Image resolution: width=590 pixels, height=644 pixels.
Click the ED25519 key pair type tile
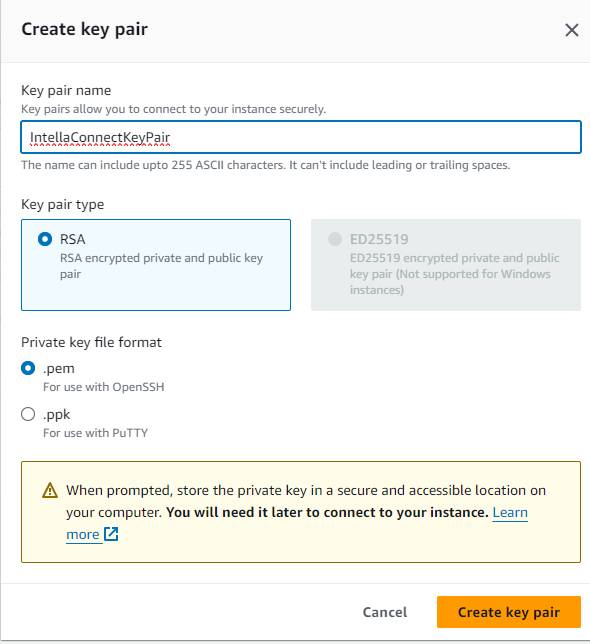tap(446, 265)
